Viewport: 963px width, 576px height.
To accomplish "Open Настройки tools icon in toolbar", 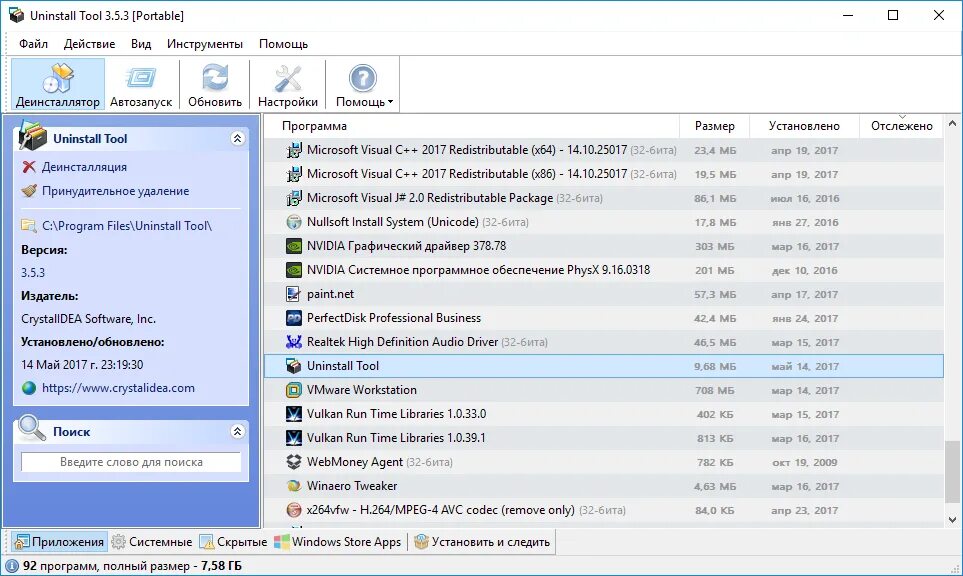I will 288,78.
